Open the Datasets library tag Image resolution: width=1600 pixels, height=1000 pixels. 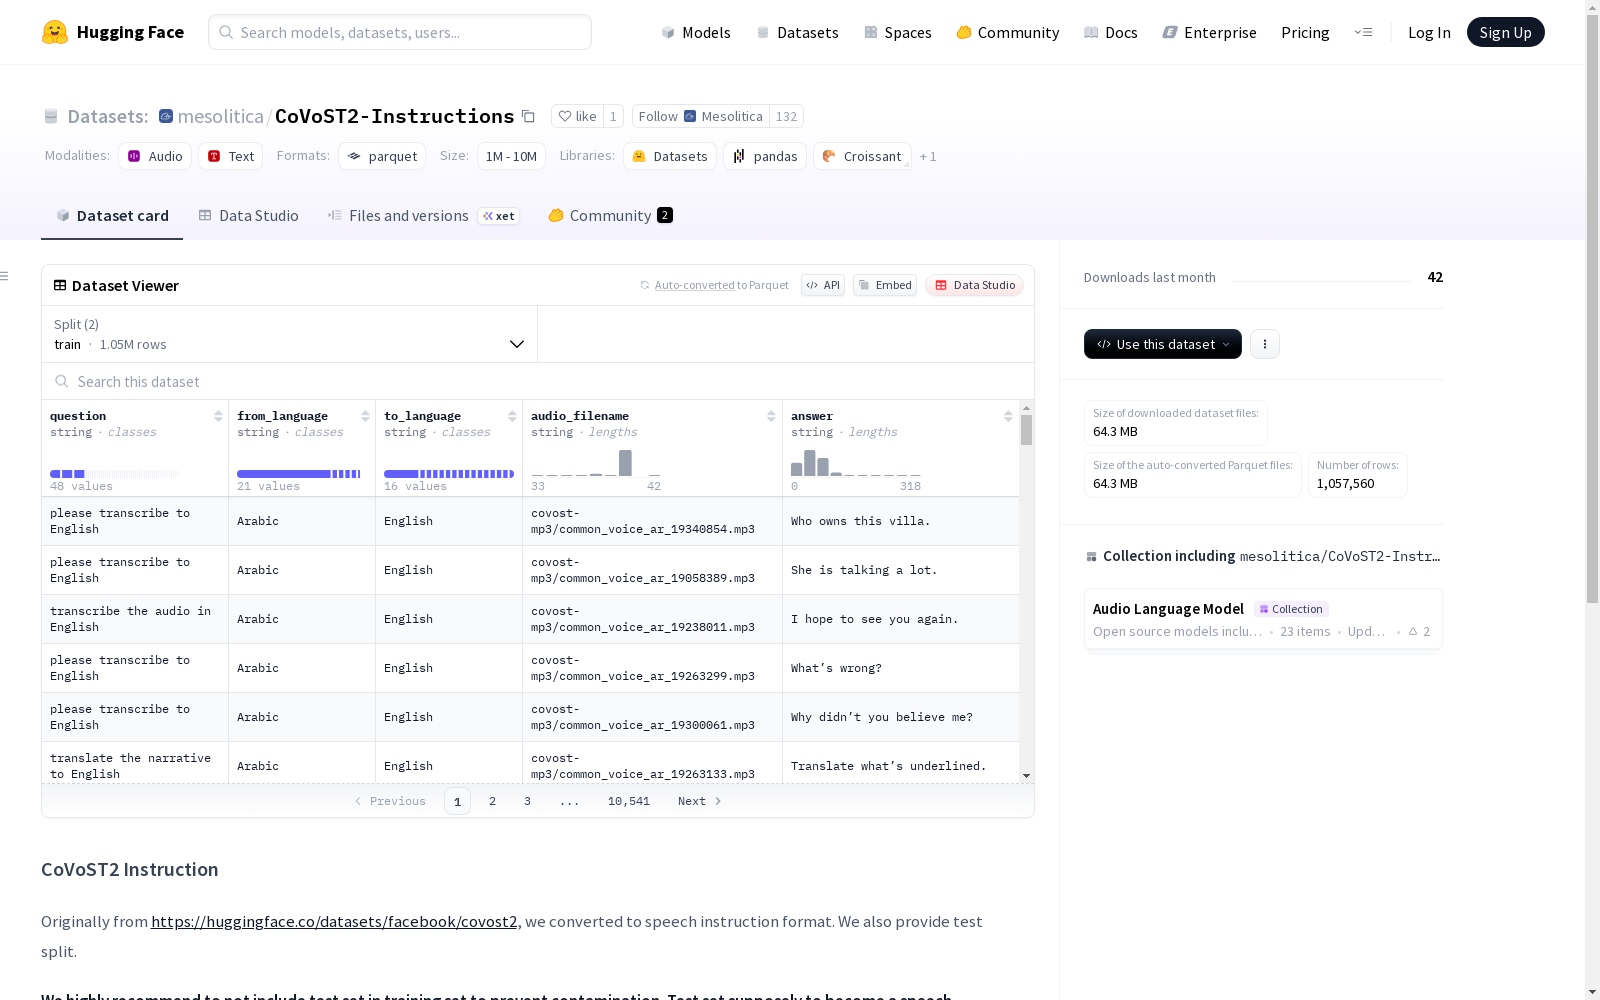click(670, 156)
